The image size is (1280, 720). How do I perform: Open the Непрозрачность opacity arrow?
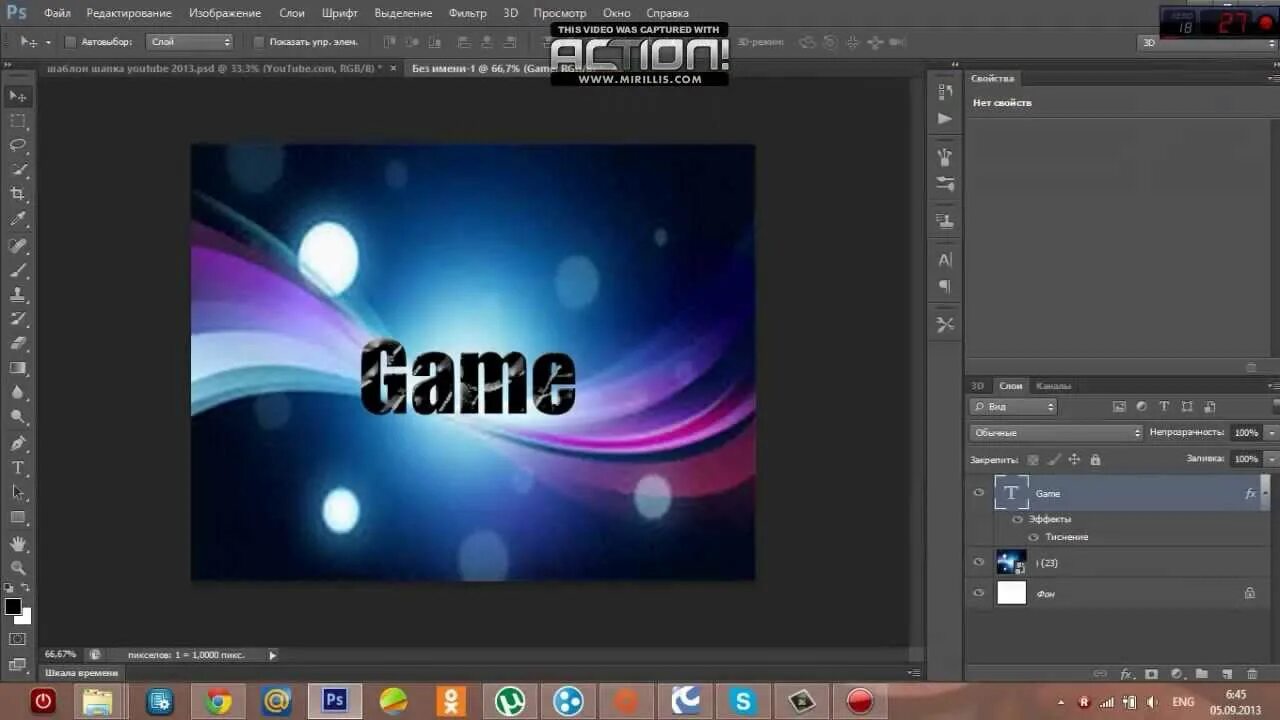pos(1271,433)
